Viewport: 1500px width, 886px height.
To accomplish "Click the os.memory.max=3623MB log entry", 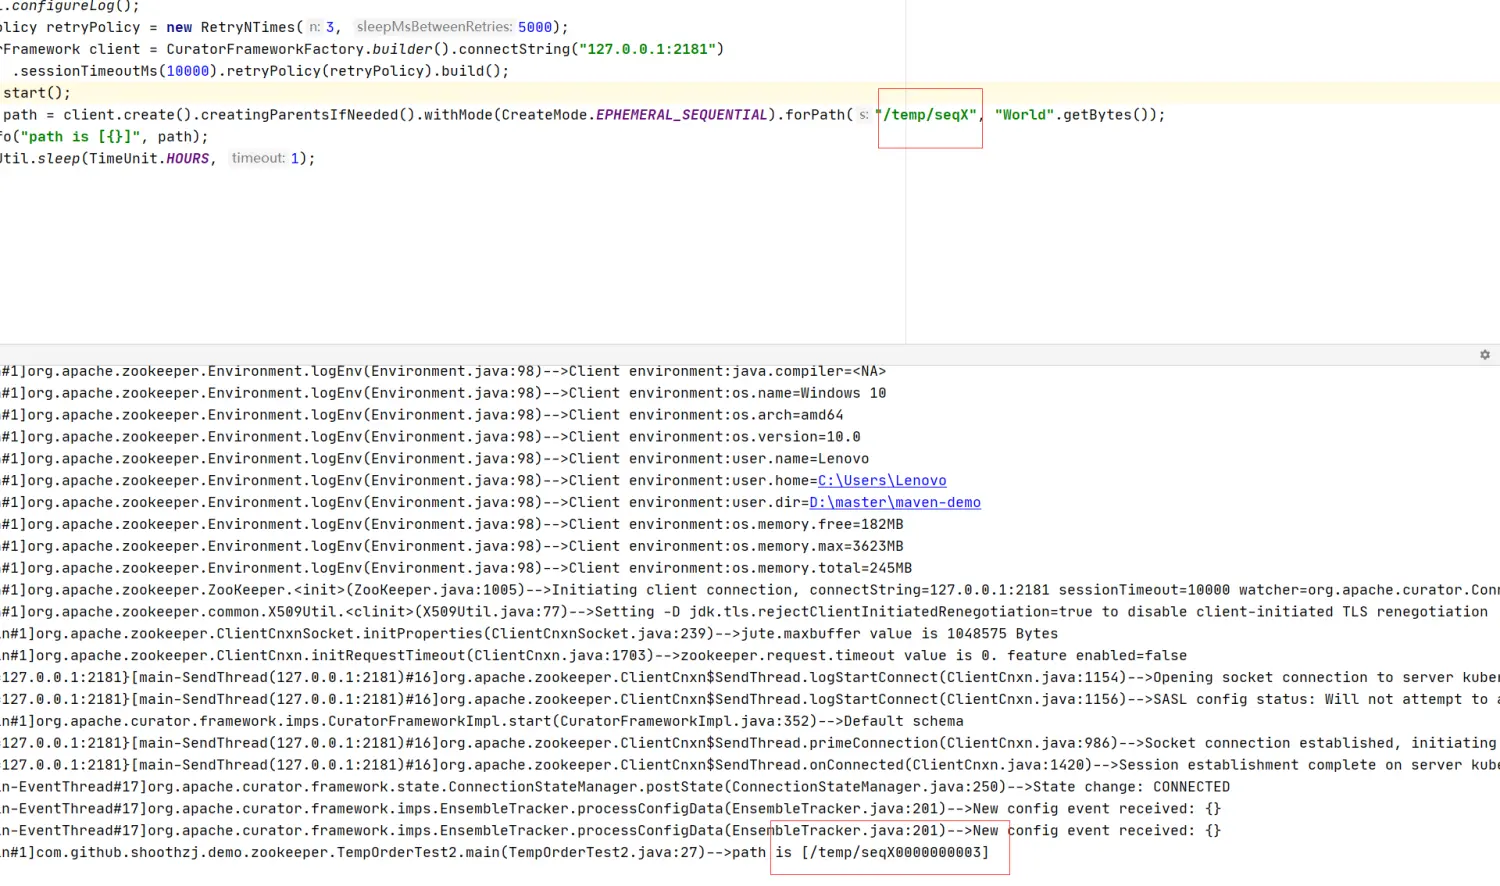I will click(817, 547).
